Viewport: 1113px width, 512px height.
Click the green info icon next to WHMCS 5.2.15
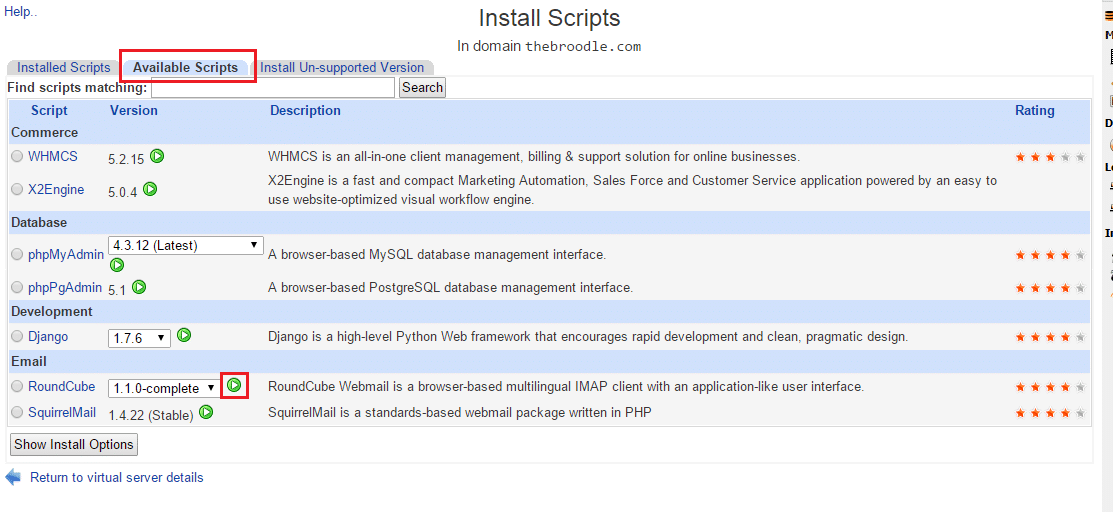point(157,156)
